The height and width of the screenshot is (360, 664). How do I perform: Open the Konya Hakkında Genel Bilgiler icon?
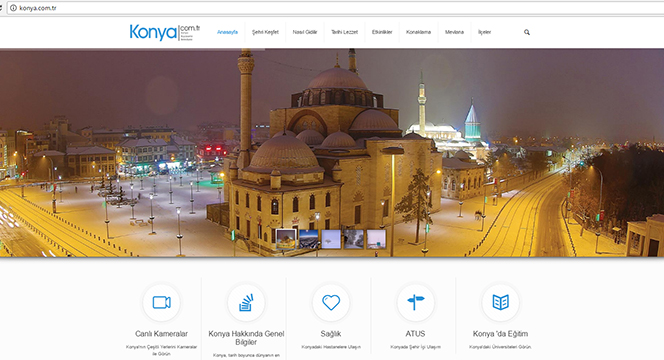click(246, 302)
